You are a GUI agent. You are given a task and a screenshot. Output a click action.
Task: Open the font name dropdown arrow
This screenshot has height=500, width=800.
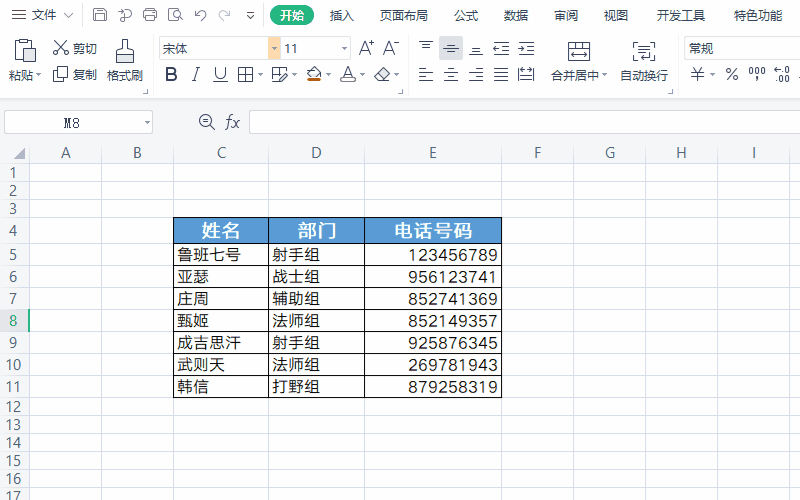[274, 49]
